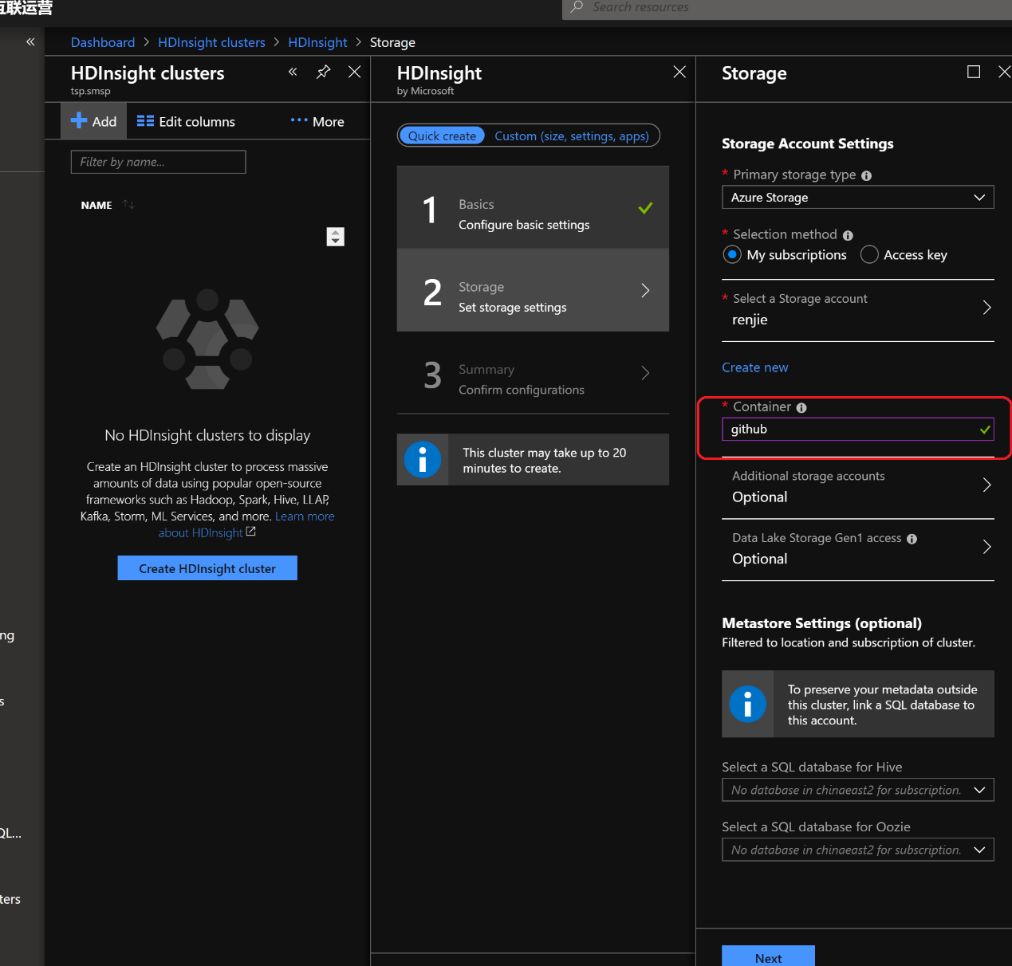Click the Create new storage link
The image size is (1012, 966).
755,367
